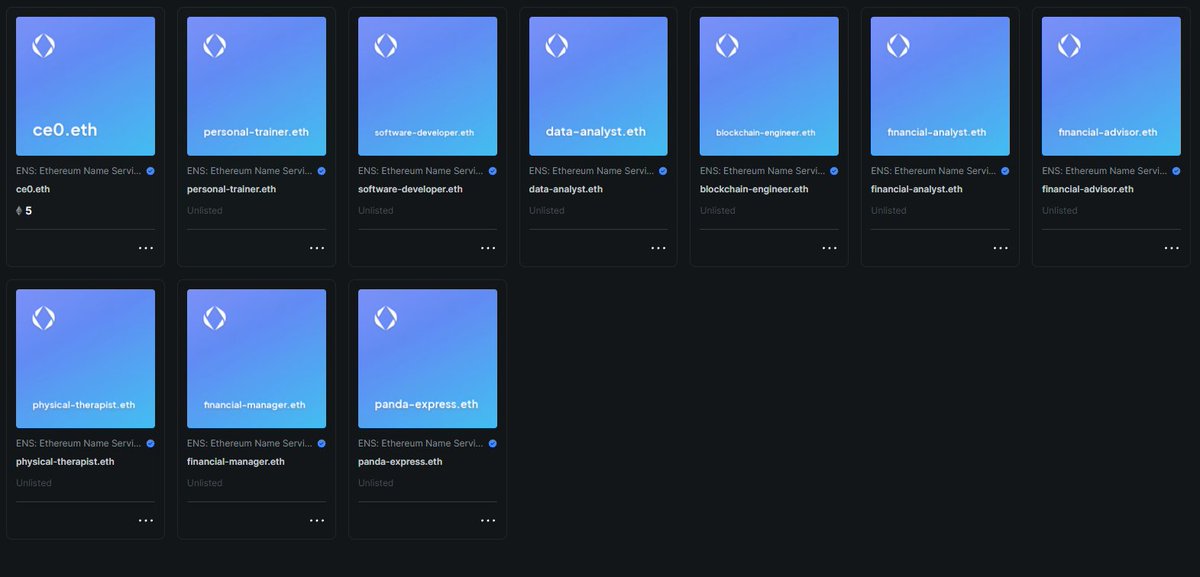Viewport: 1200px width, 577px height.
Task: Open the personal-trainer.eth card image
Action: pos(257,86)
